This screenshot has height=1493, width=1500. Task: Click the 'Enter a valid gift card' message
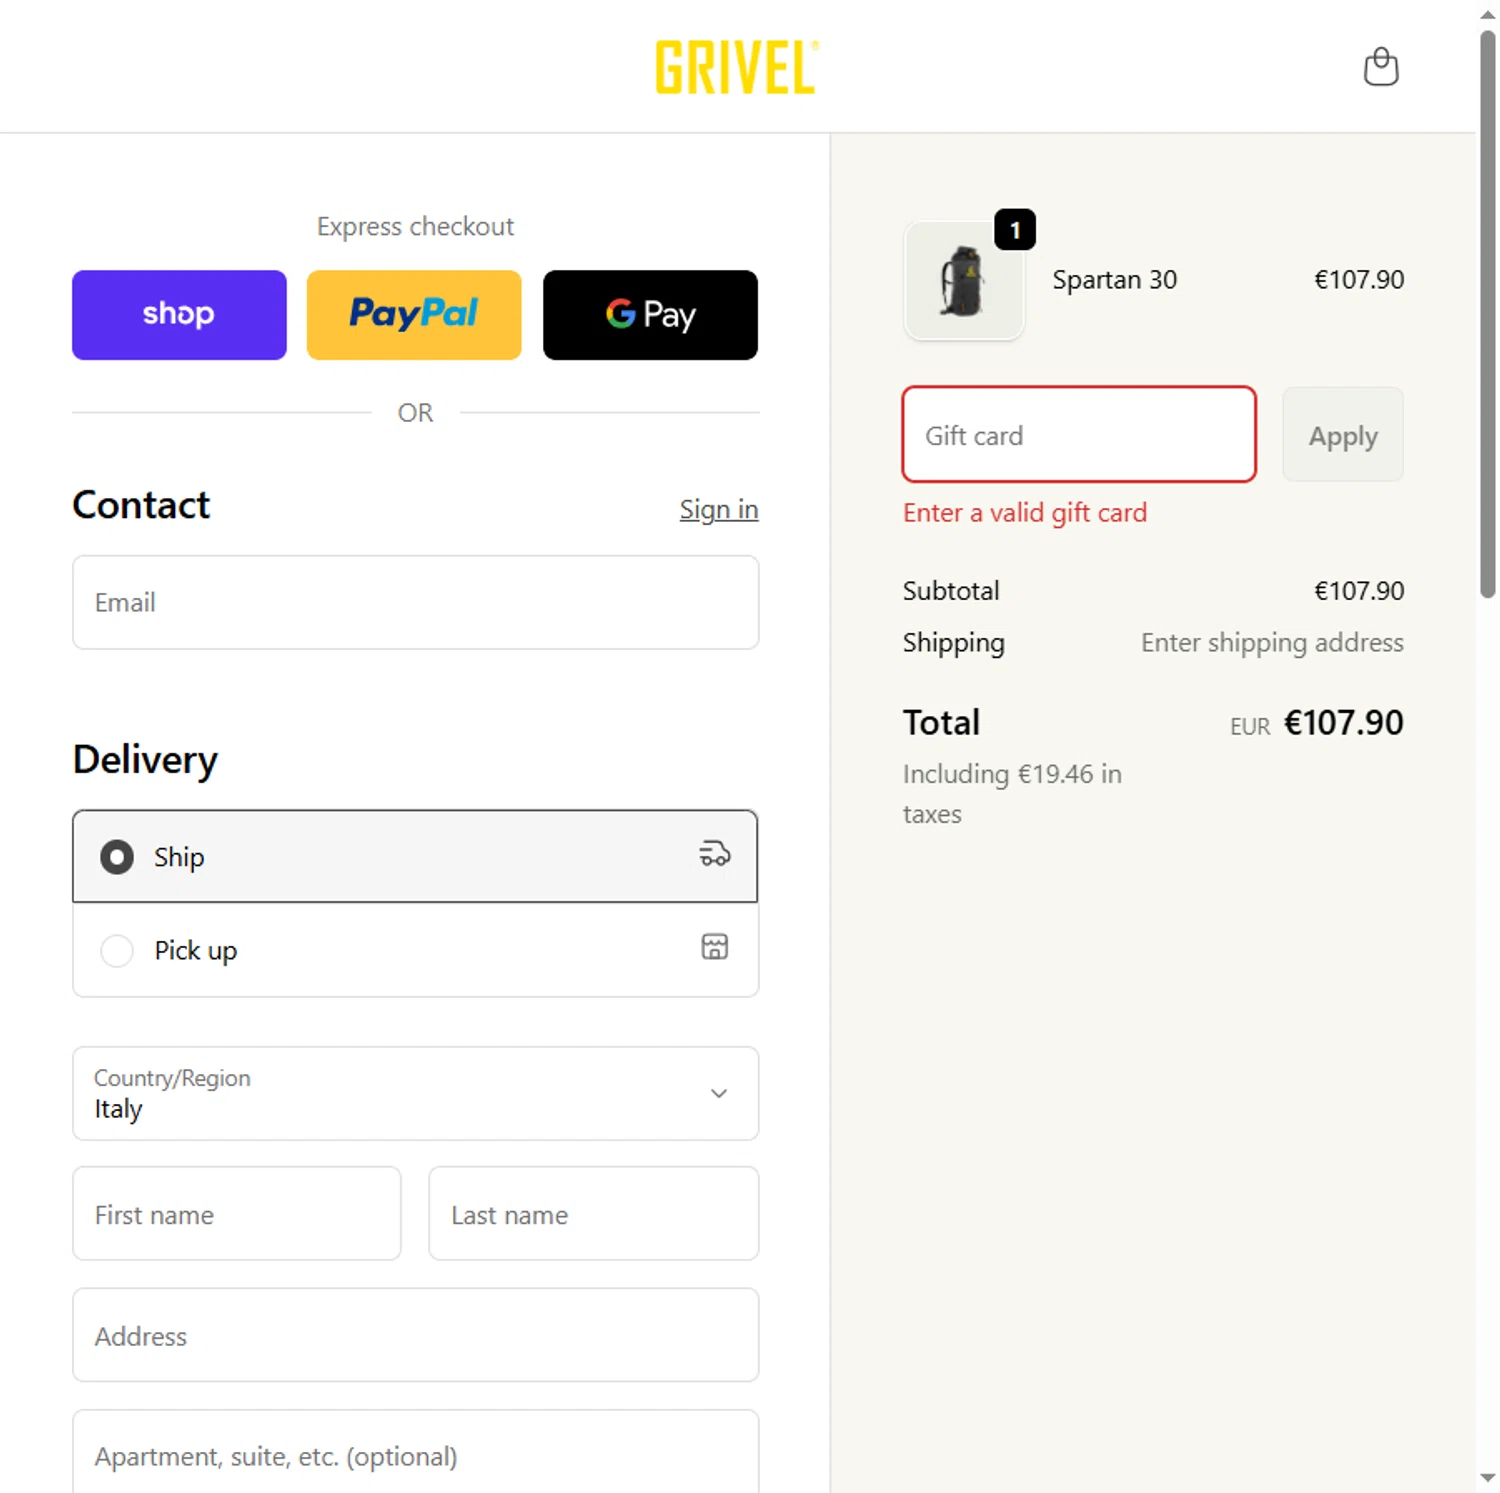(1025, 513)
